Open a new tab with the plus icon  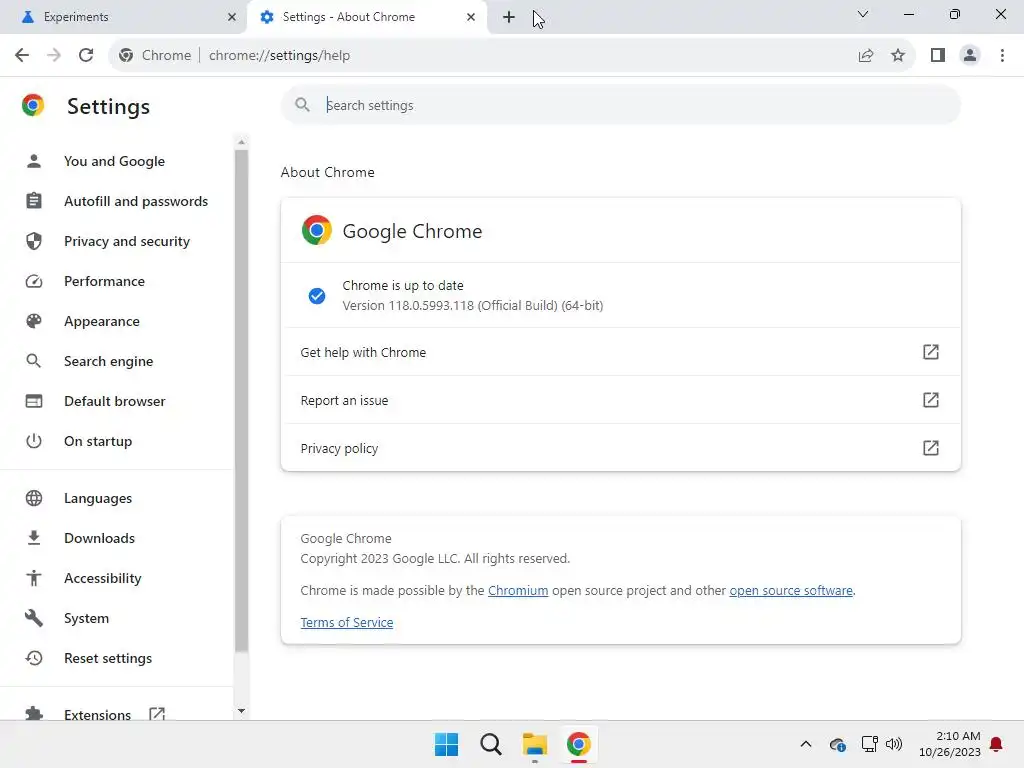509,17
